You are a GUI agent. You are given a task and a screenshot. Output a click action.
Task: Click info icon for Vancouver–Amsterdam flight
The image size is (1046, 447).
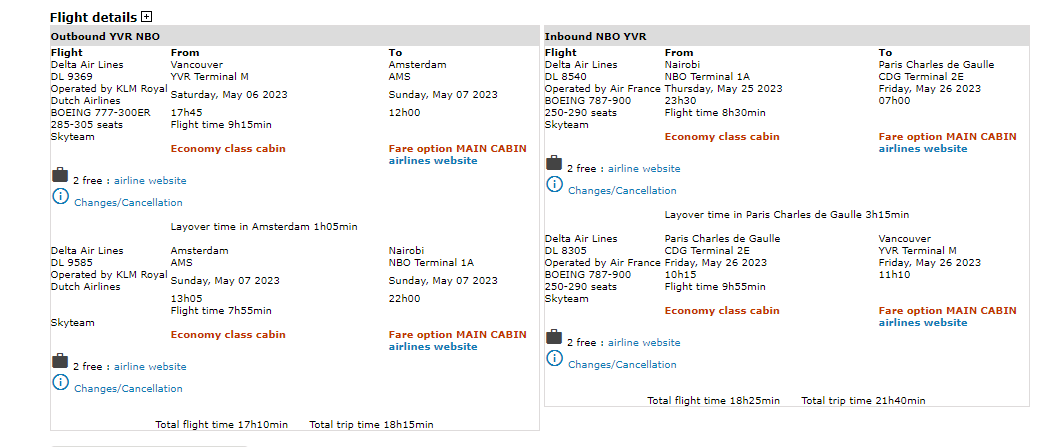click(60, 197)
